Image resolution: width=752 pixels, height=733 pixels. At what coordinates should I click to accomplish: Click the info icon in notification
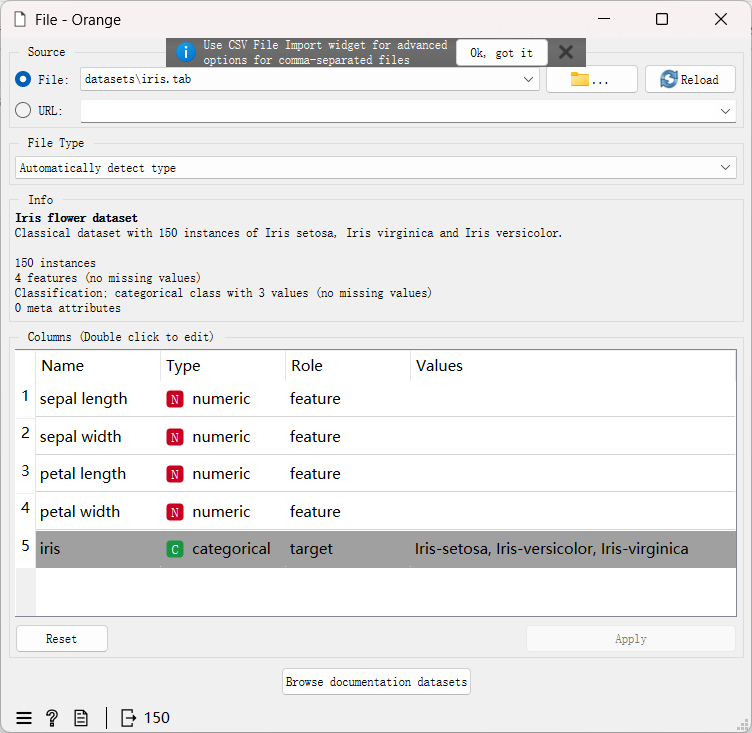click(186, 52)
